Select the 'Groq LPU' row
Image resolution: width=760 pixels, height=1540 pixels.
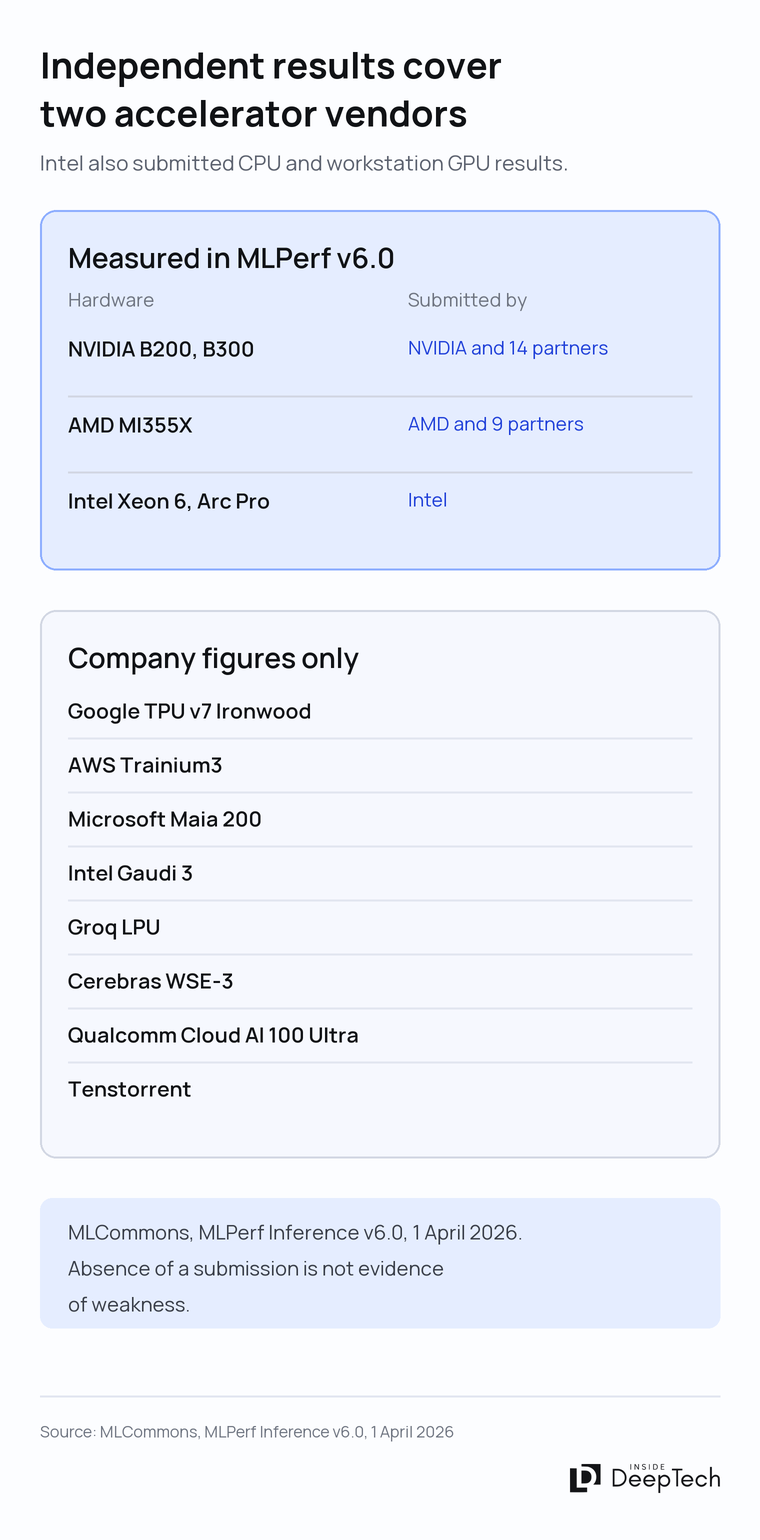tap(380, 927)
